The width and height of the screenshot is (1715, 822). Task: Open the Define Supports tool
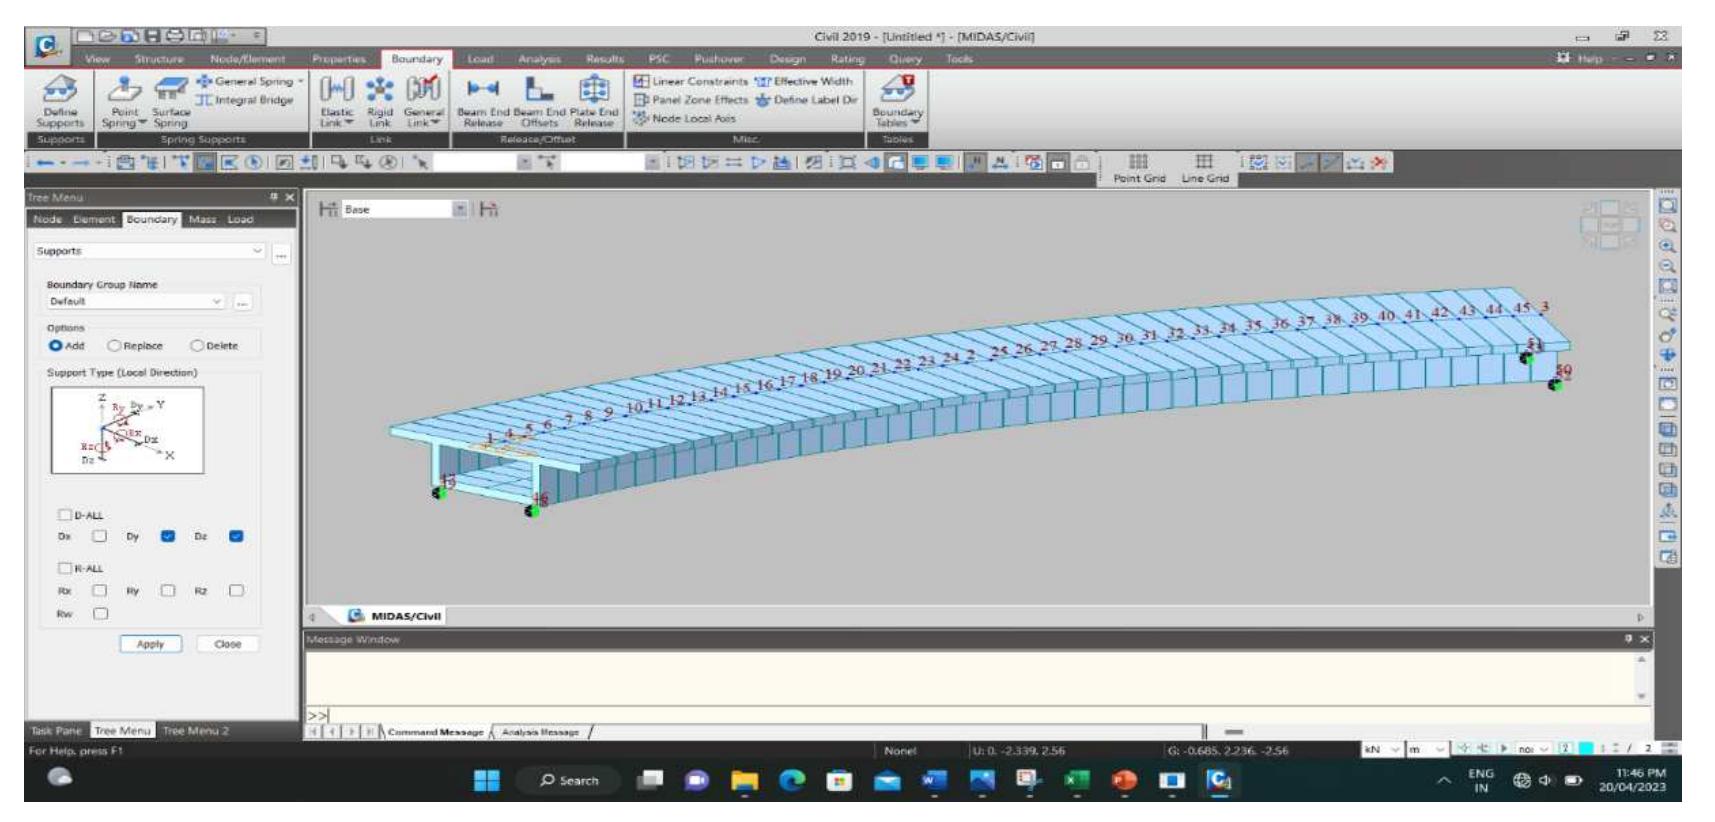60,103
